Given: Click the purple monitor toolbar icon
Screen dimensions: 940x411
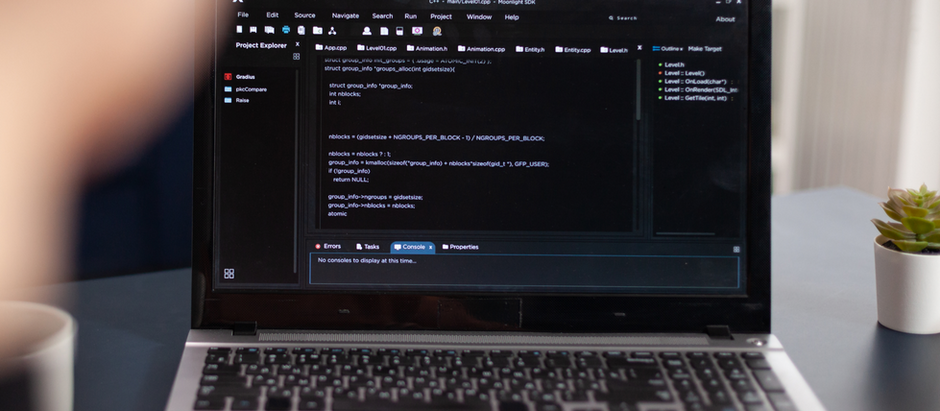Looking at the screenshot, I should [417, 31].
